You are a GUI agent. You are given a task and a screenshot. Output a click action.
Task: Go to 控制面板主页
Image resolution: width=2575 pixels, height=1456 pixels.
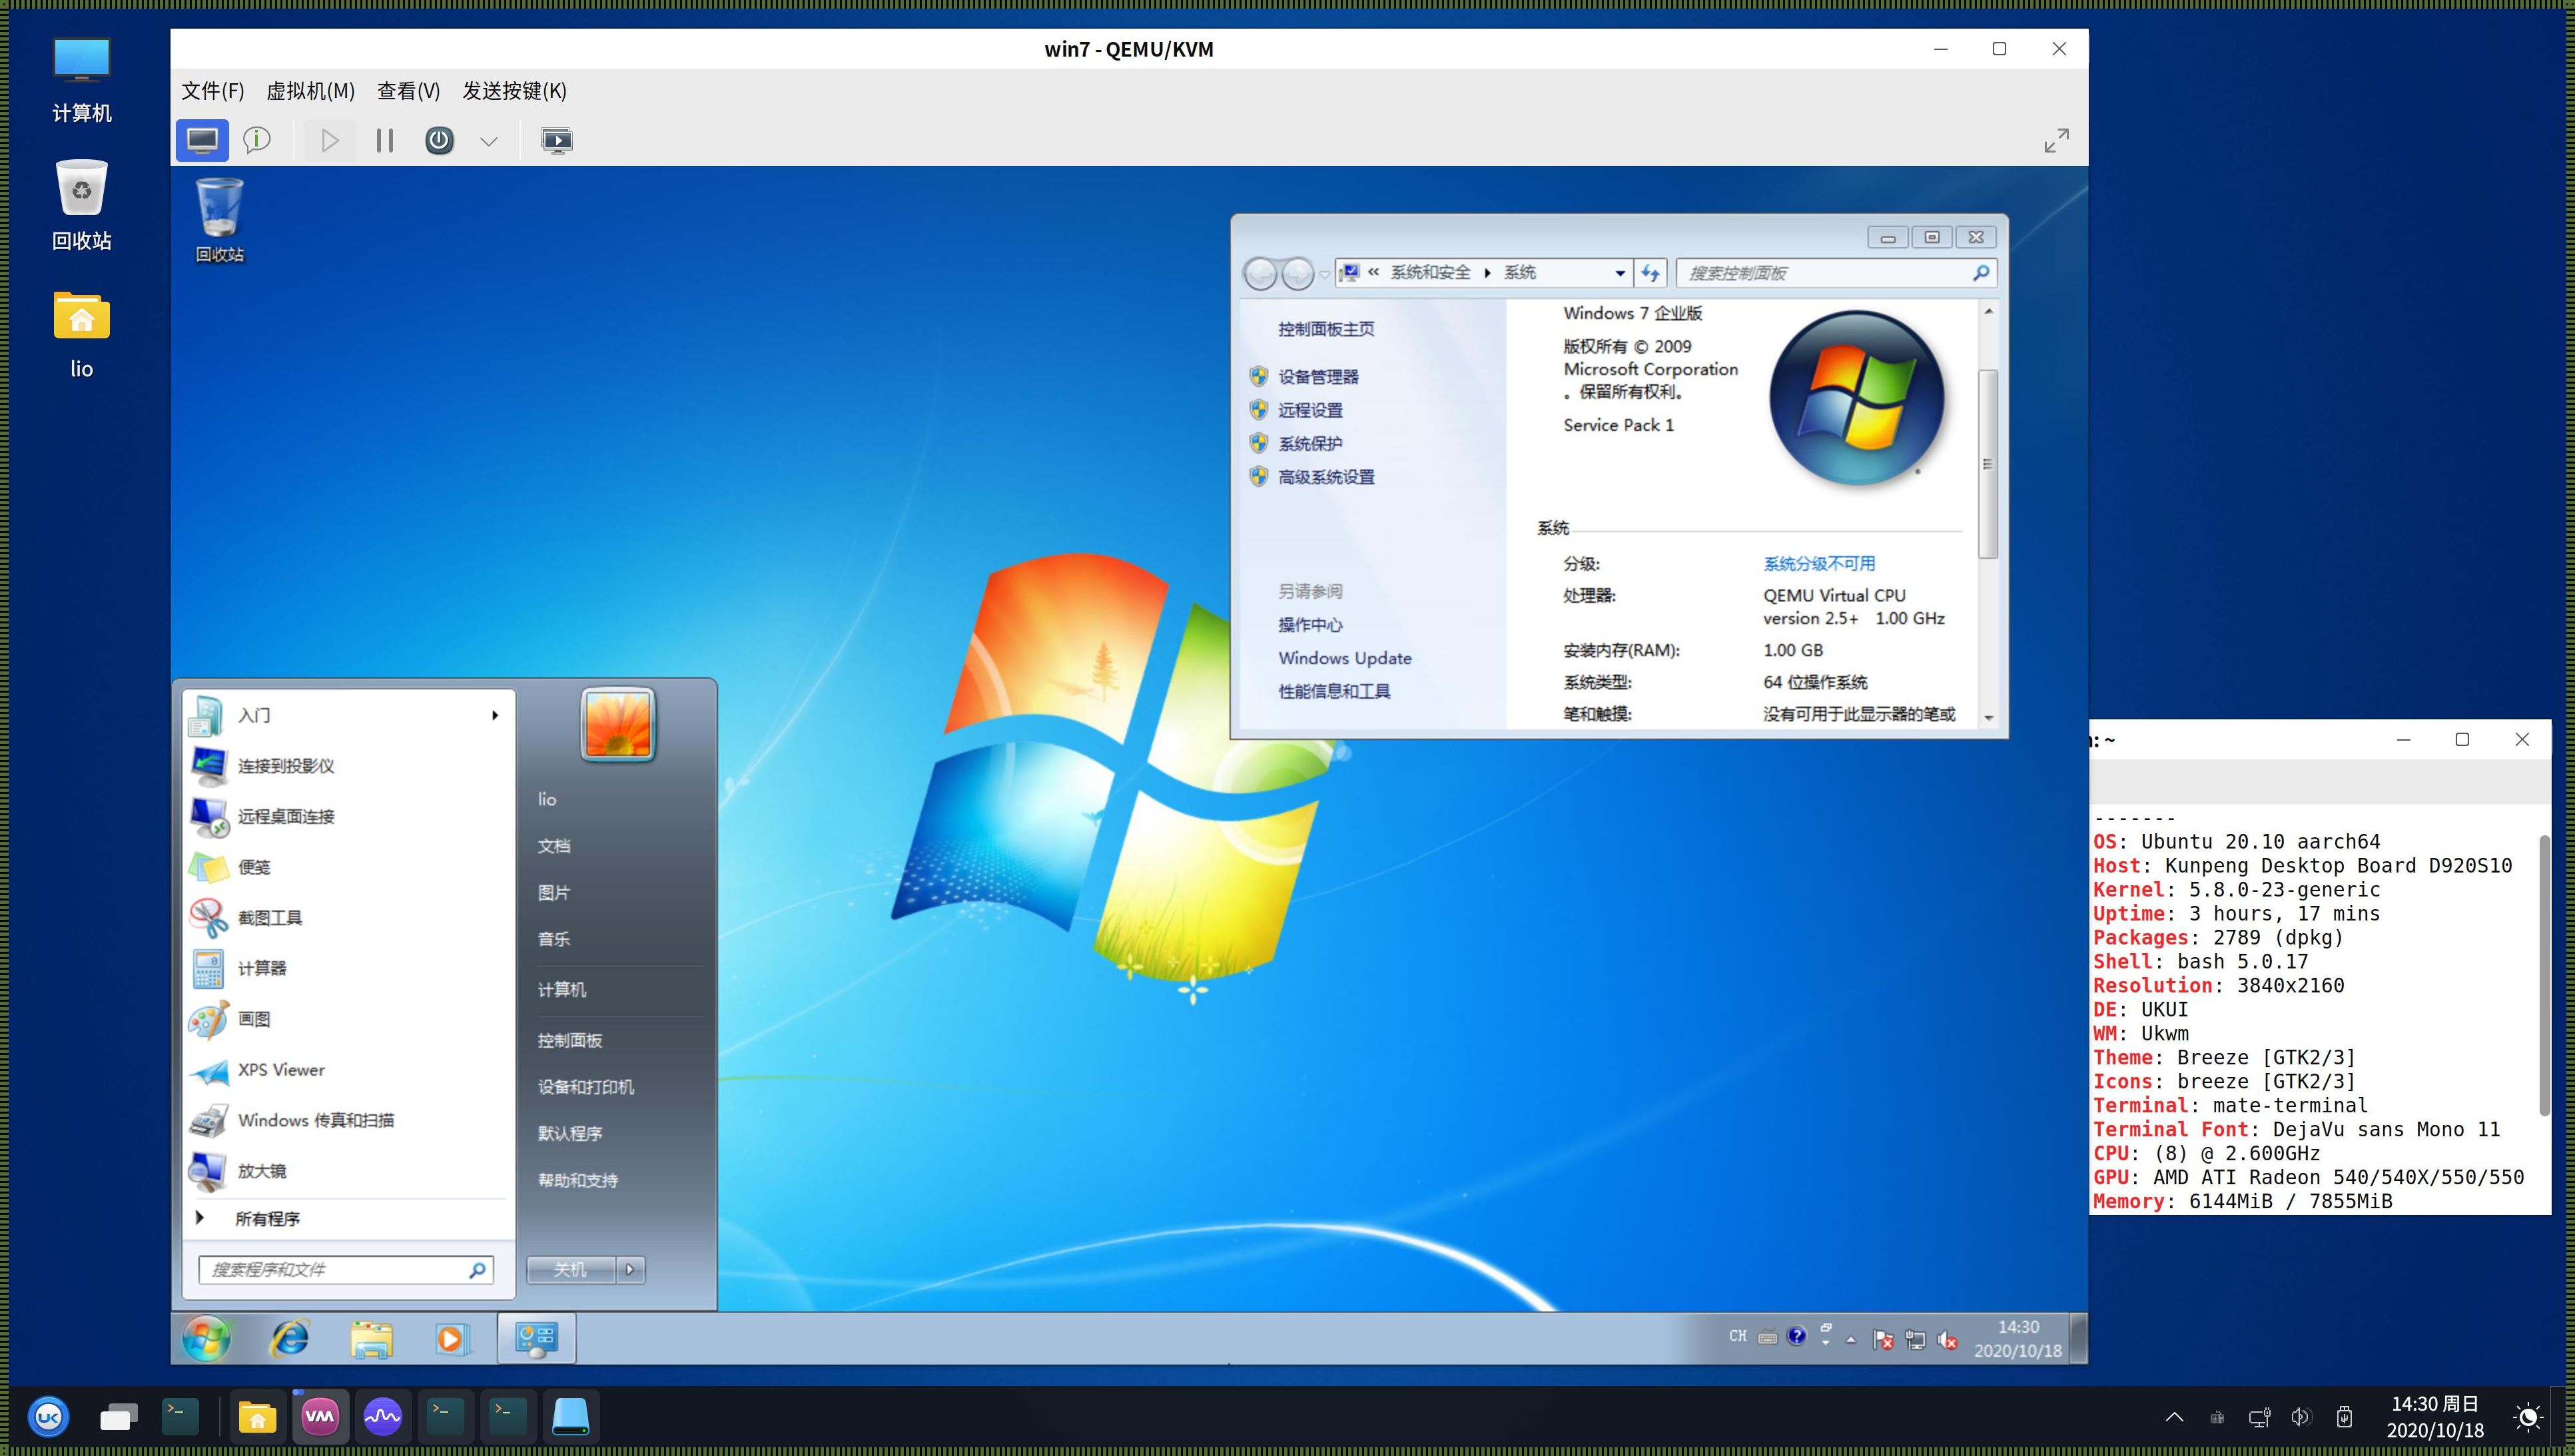coord(1326,329)
